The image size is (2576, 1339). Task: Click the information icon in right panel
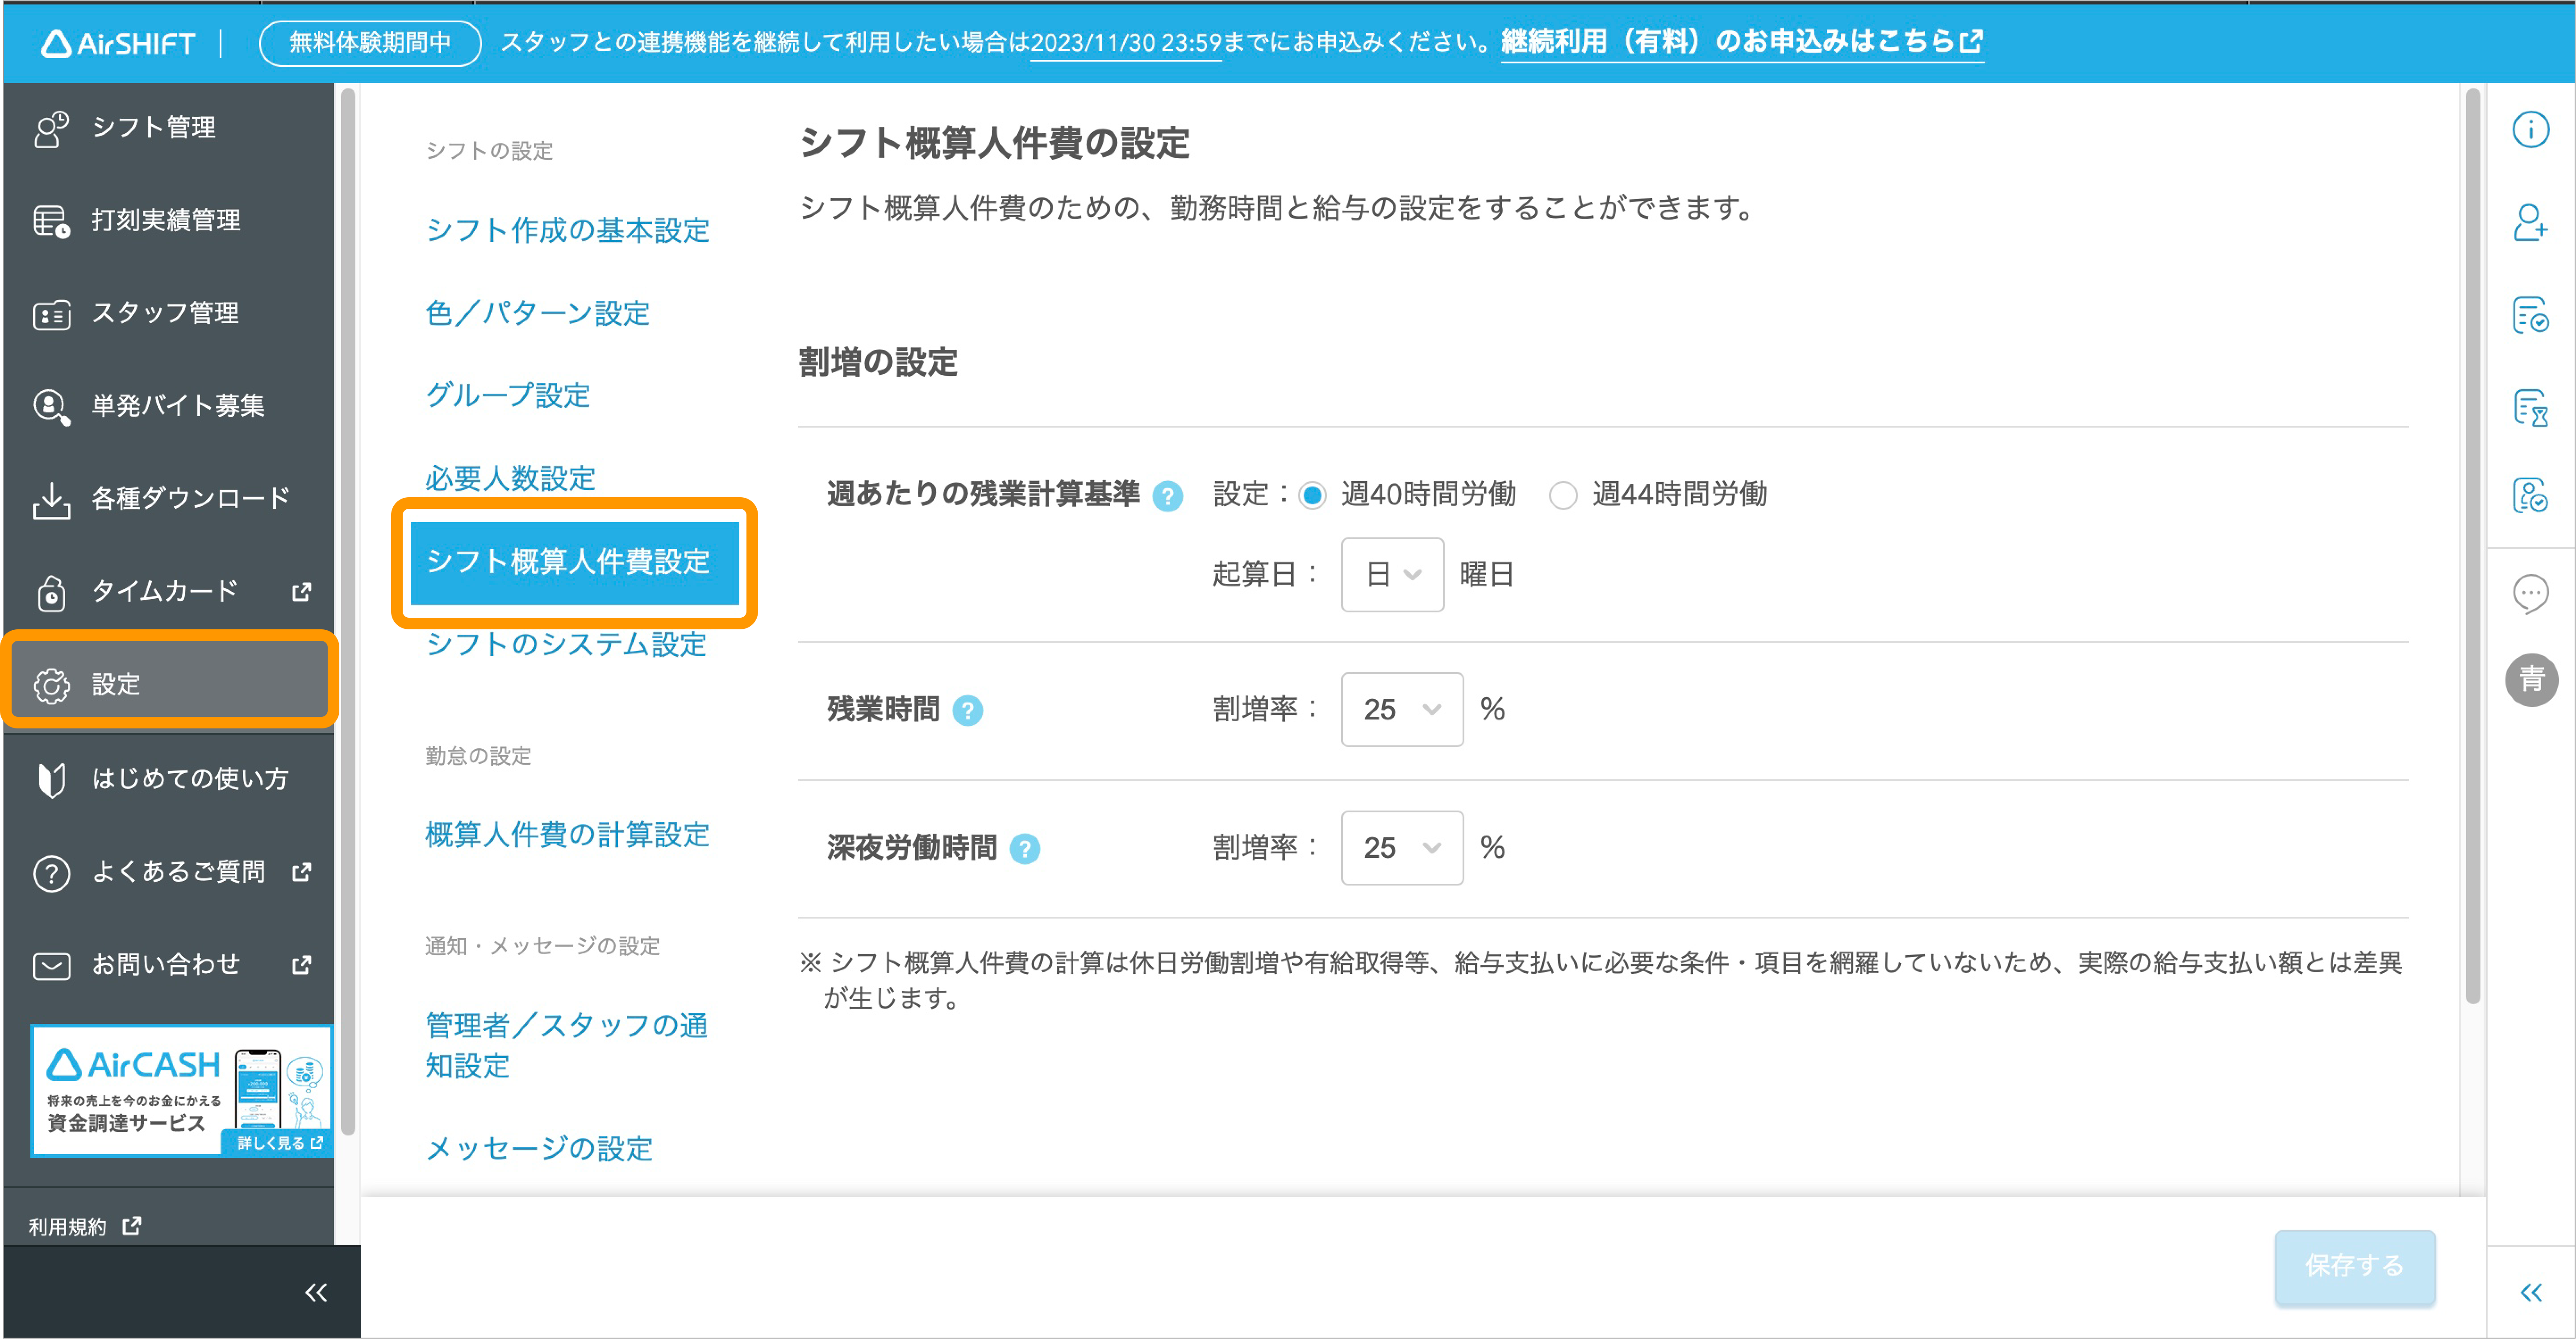(x=2530, y=129)
